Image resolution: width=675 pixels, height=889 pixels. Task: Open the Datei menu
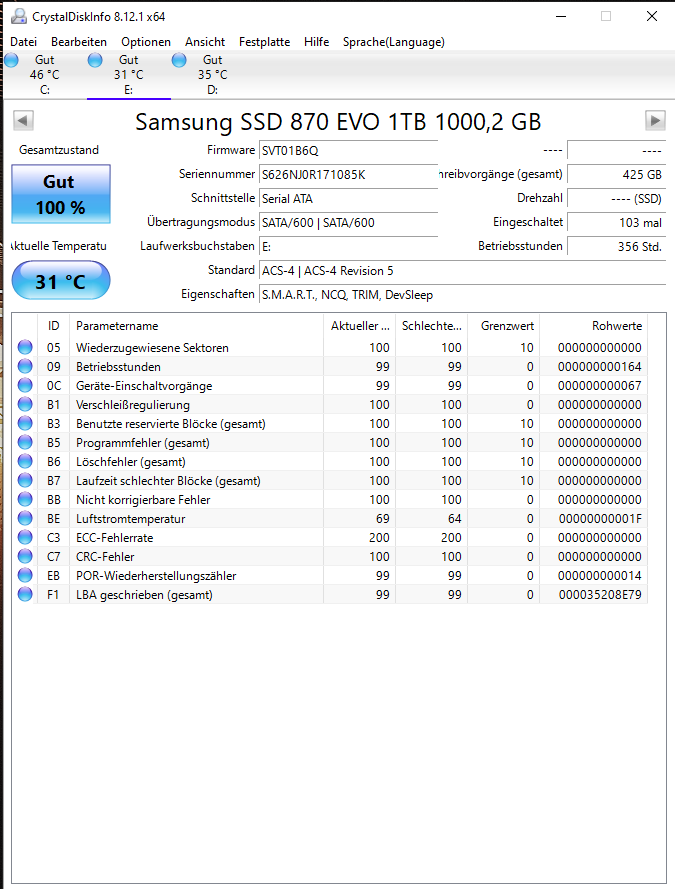click(x=23, y=42)
